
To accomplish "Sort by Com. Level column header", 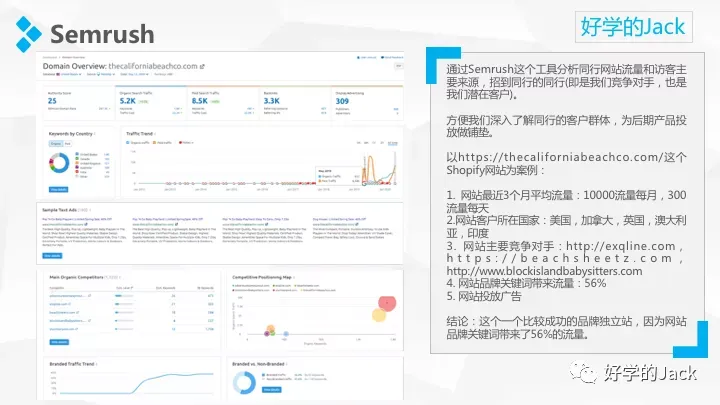I will [124, 288].
